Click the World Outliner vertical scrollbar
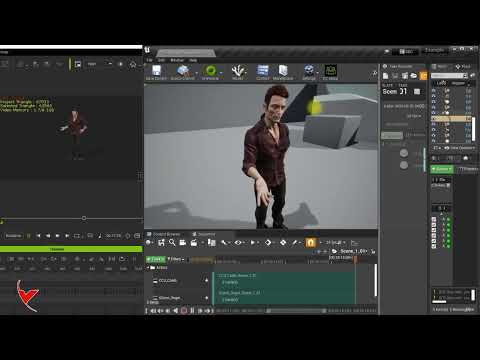The height and width of the screenshot is (360, 480). (x=474, y=128)
